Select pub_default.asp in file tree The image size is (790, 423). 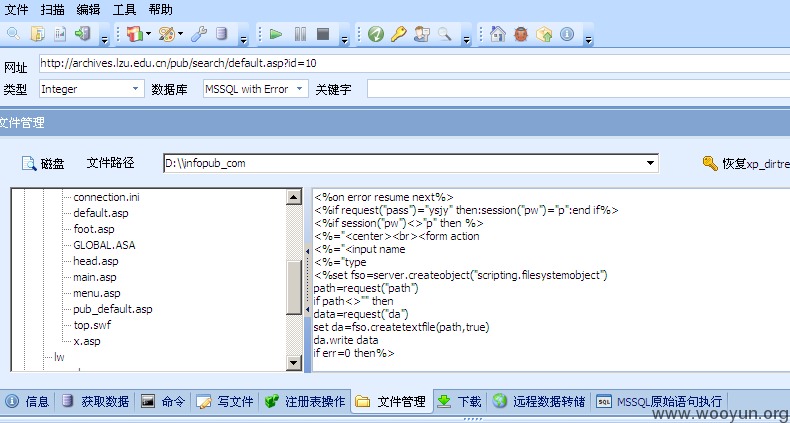[113, 309]
